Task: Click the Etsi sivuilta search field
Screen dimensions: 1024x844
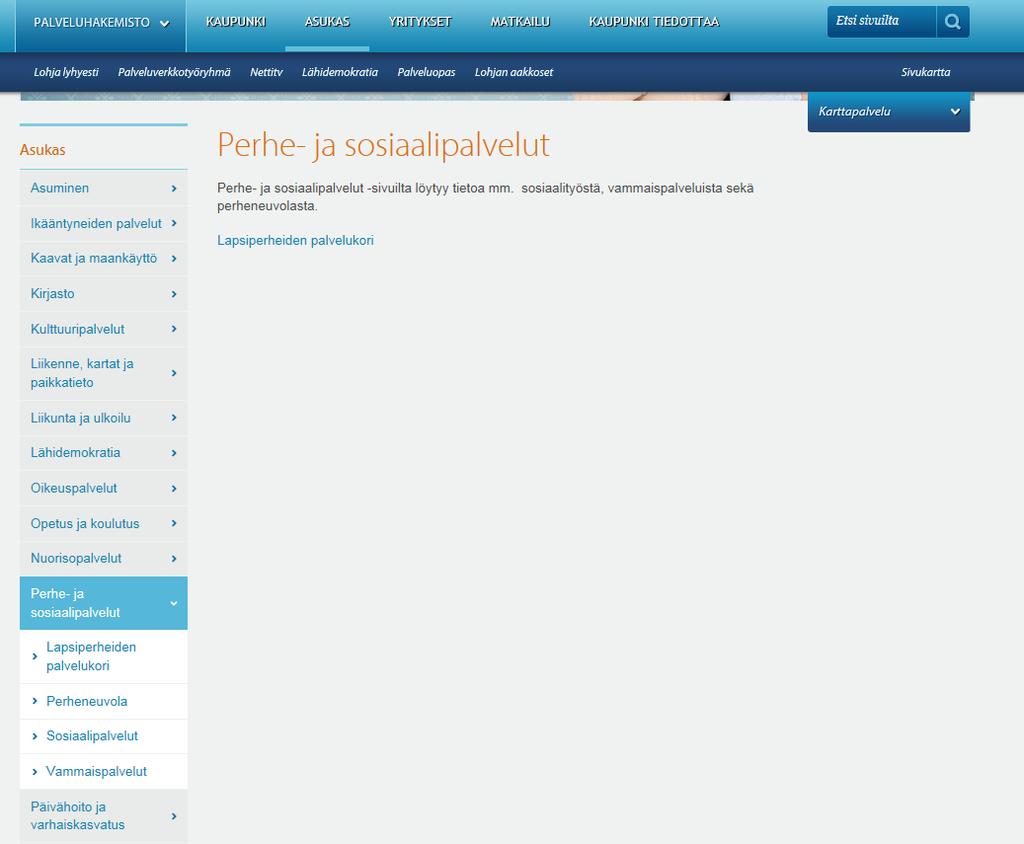Action: pos(882,22)
